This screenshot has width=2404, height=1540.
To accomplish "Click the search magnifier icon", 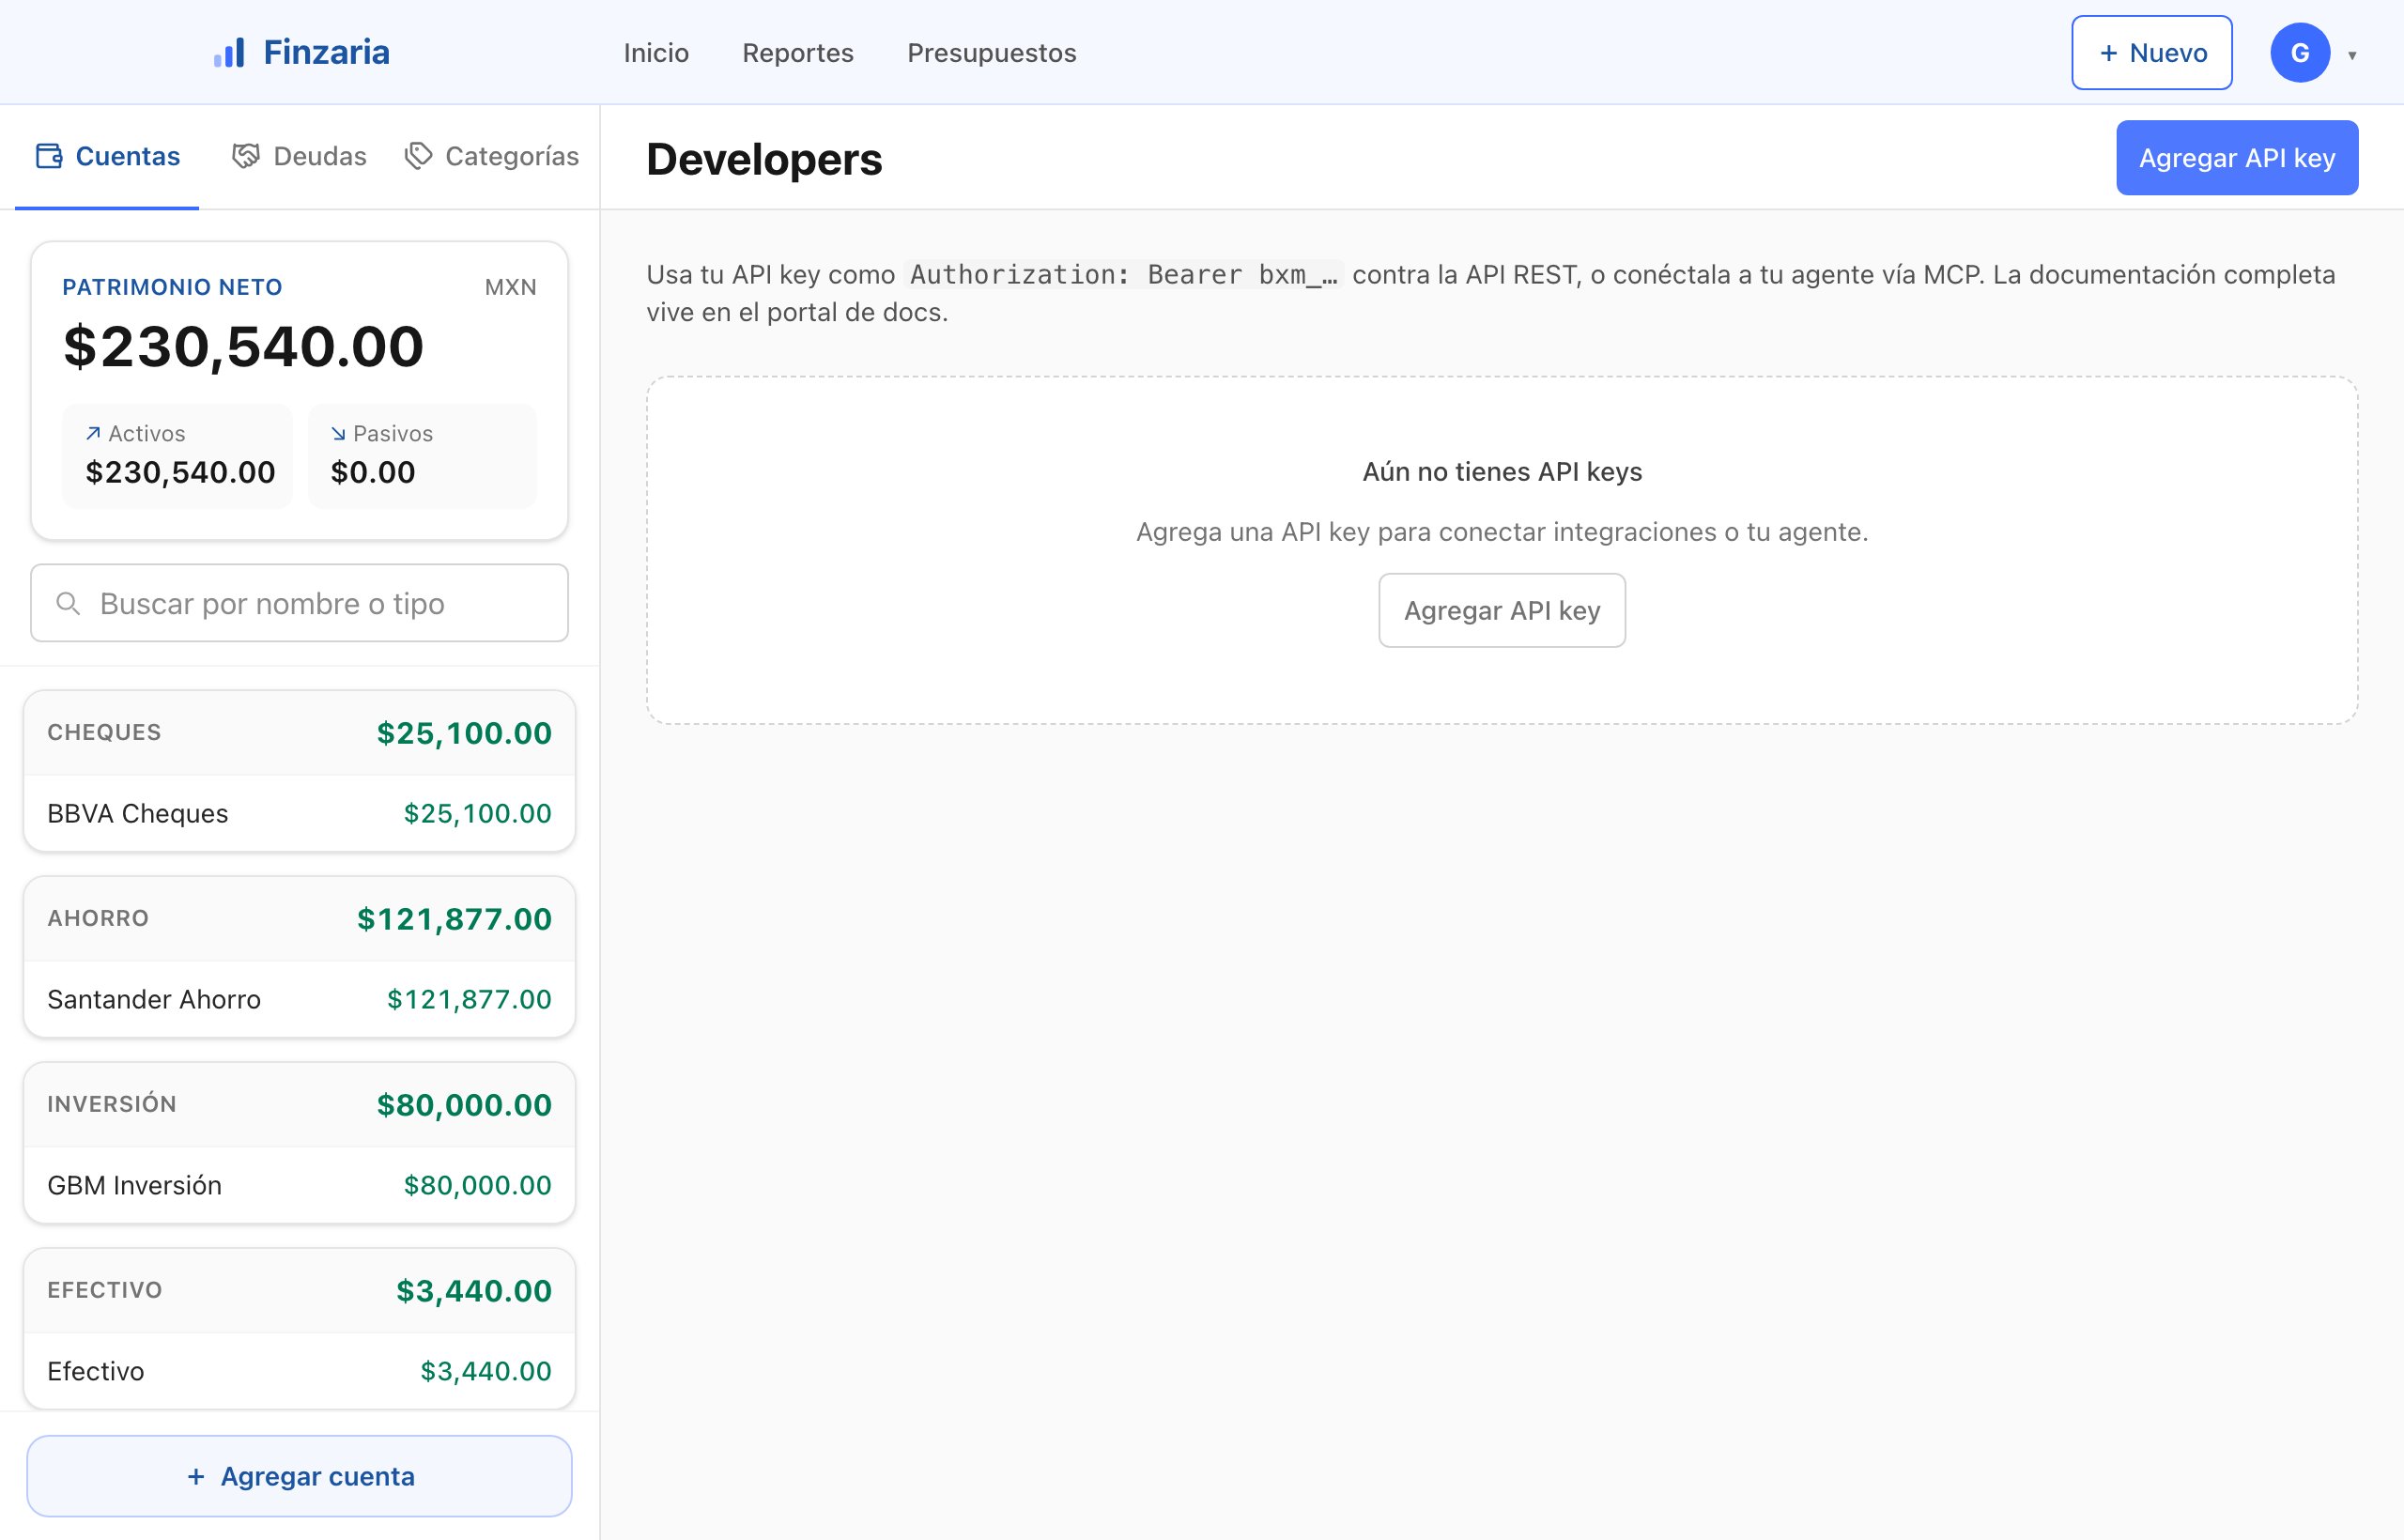I will click(68, 603).
